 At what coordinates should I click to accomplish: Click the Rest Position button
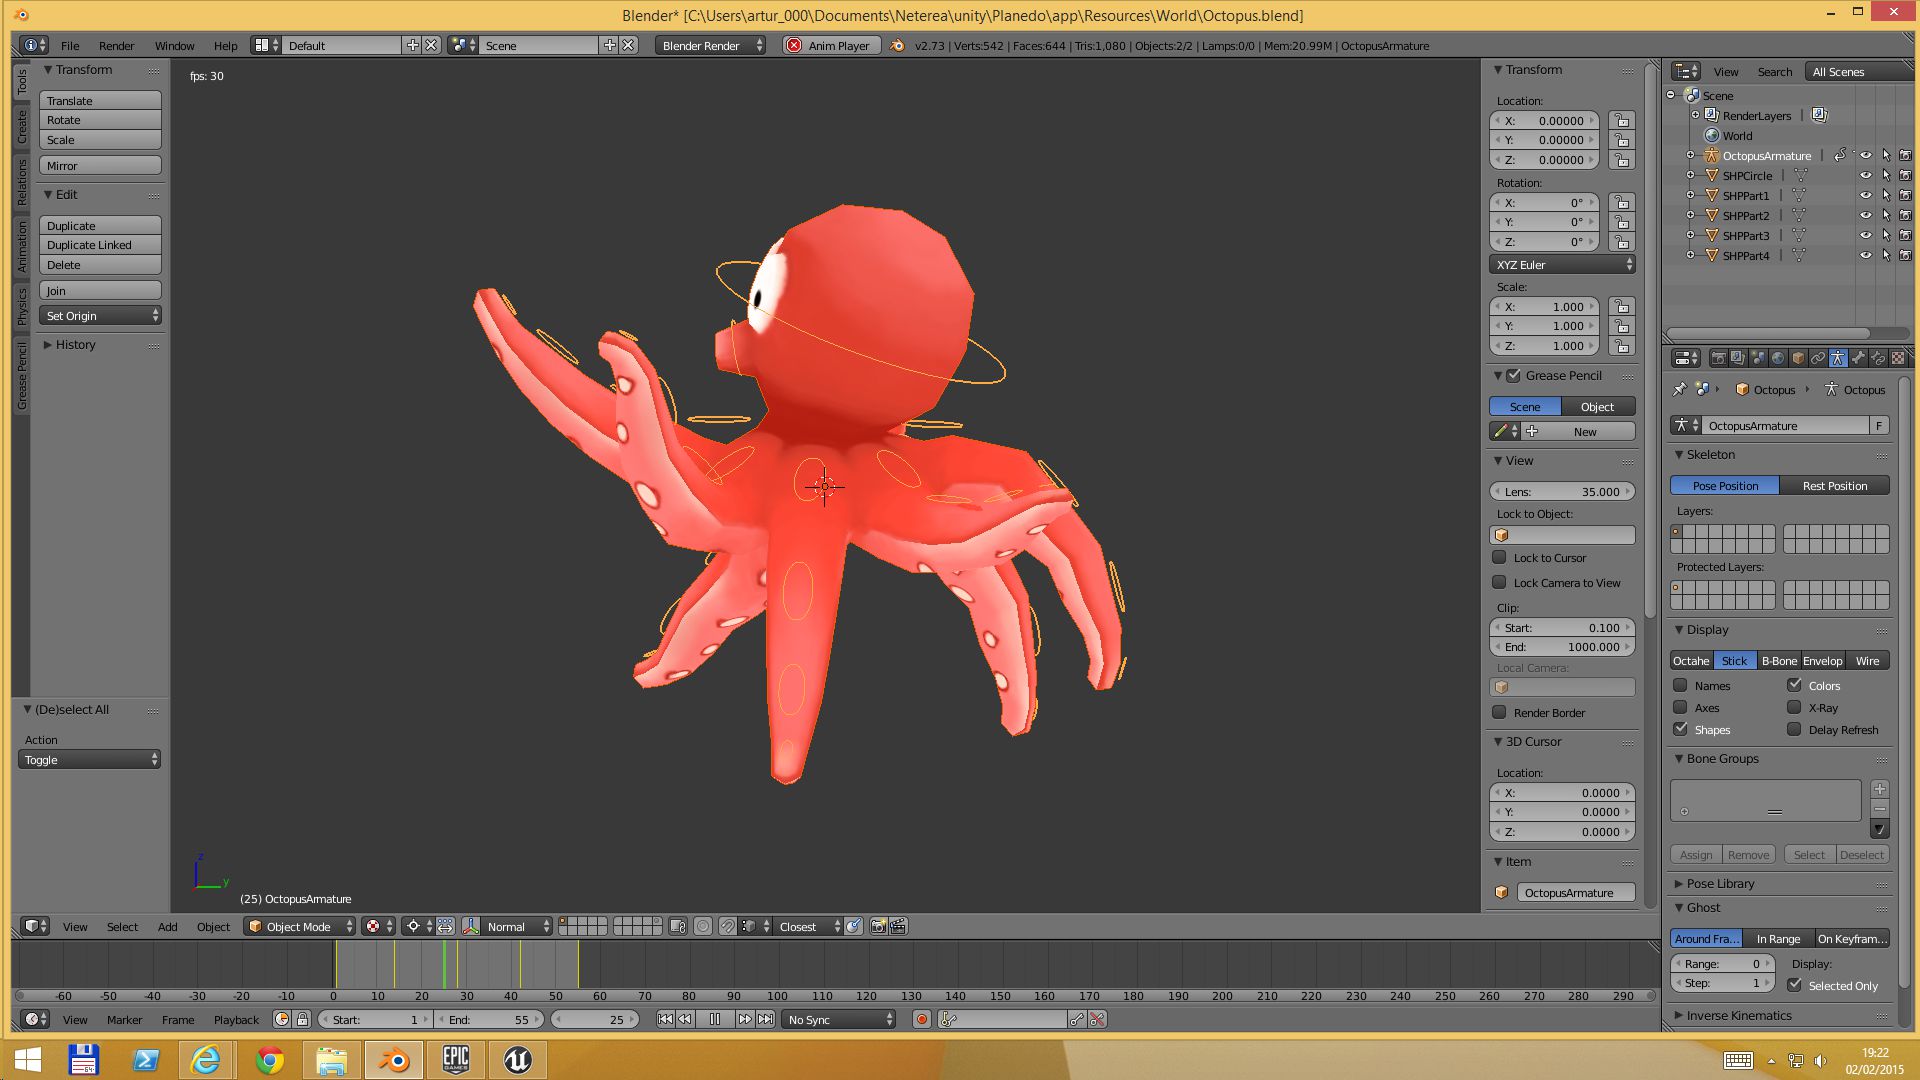pos(1834,485)
